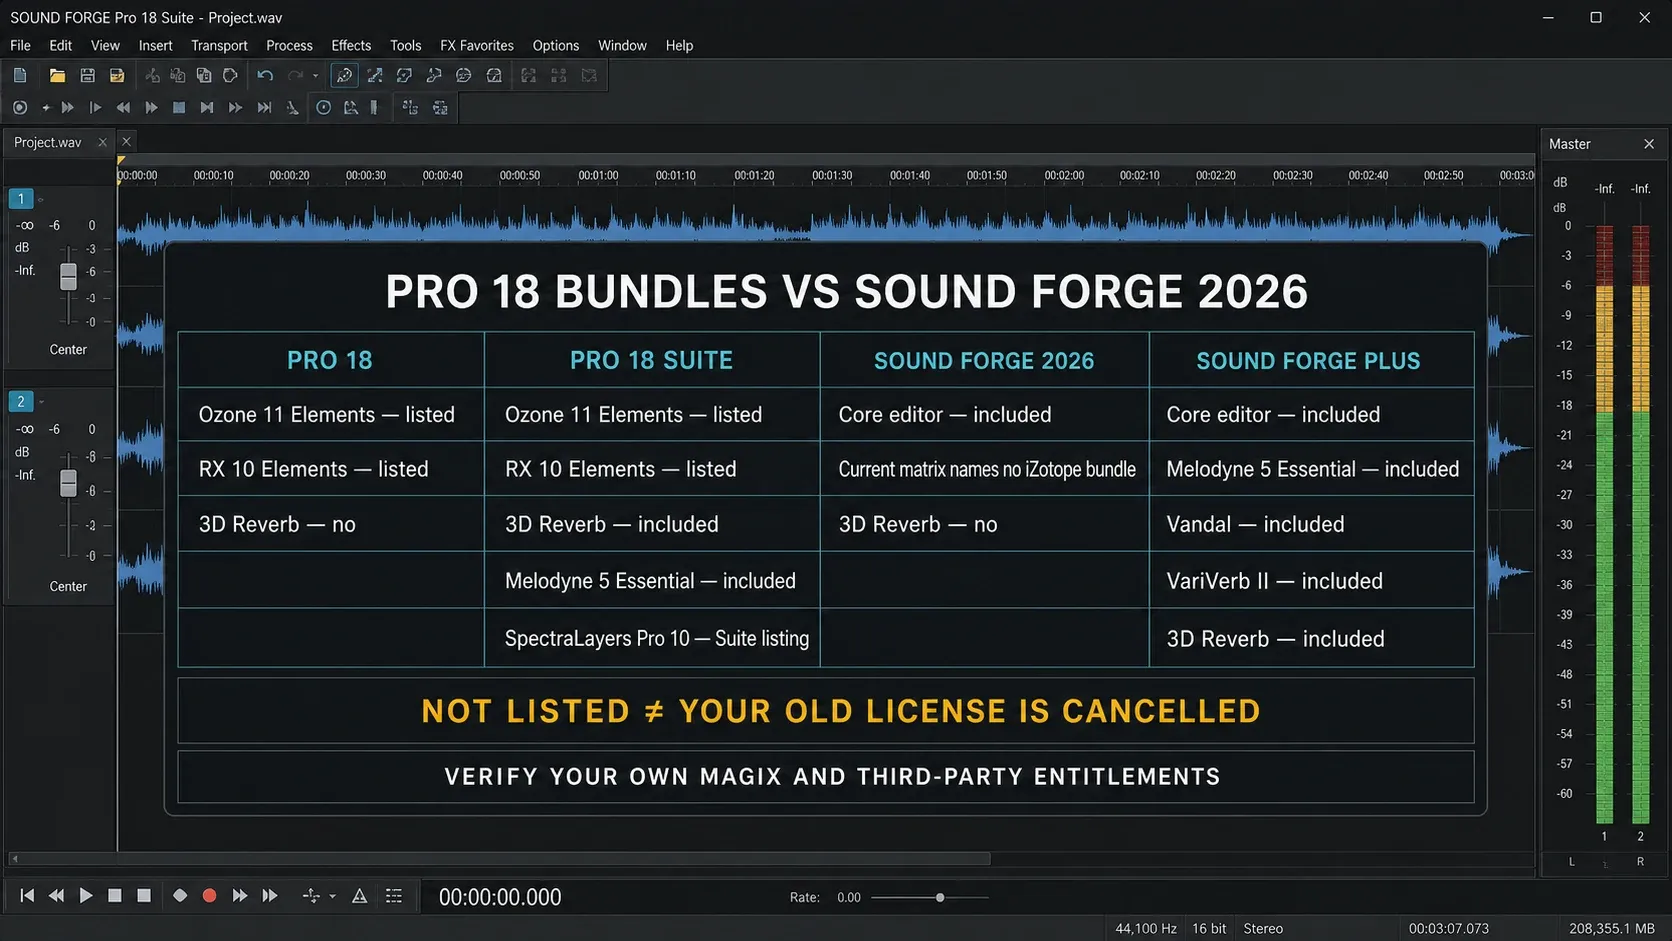Jump to start in the bottom transport bar
This screenshot has width=1672, height=941.
click(27, 896)
